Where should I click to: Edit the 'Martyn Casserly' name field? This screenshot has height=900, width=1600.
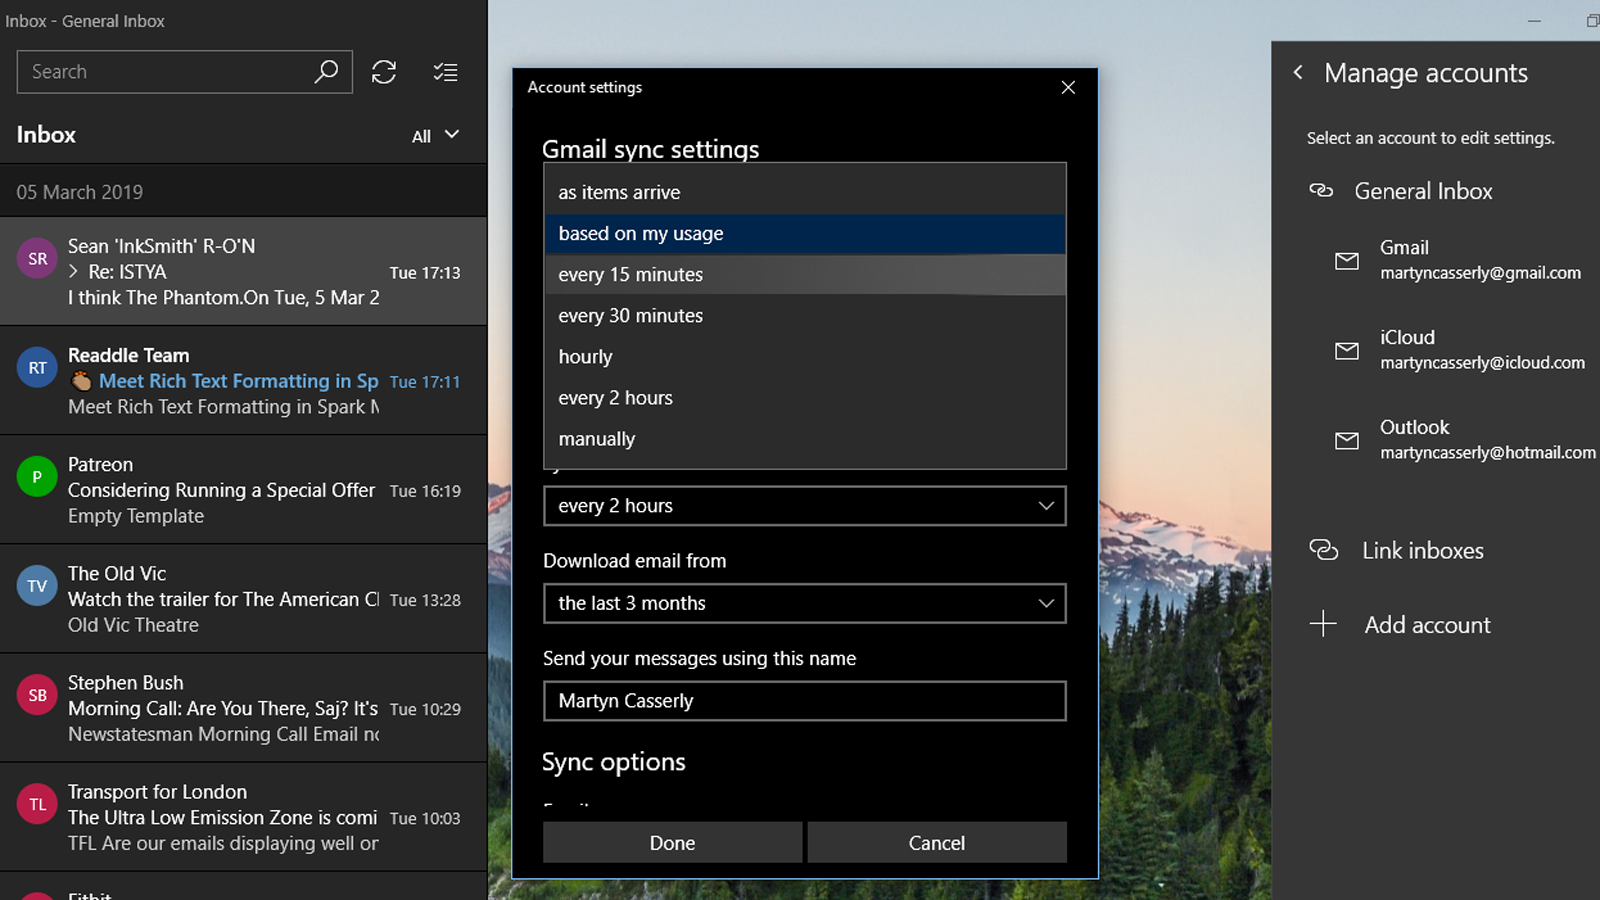point(805,701)
